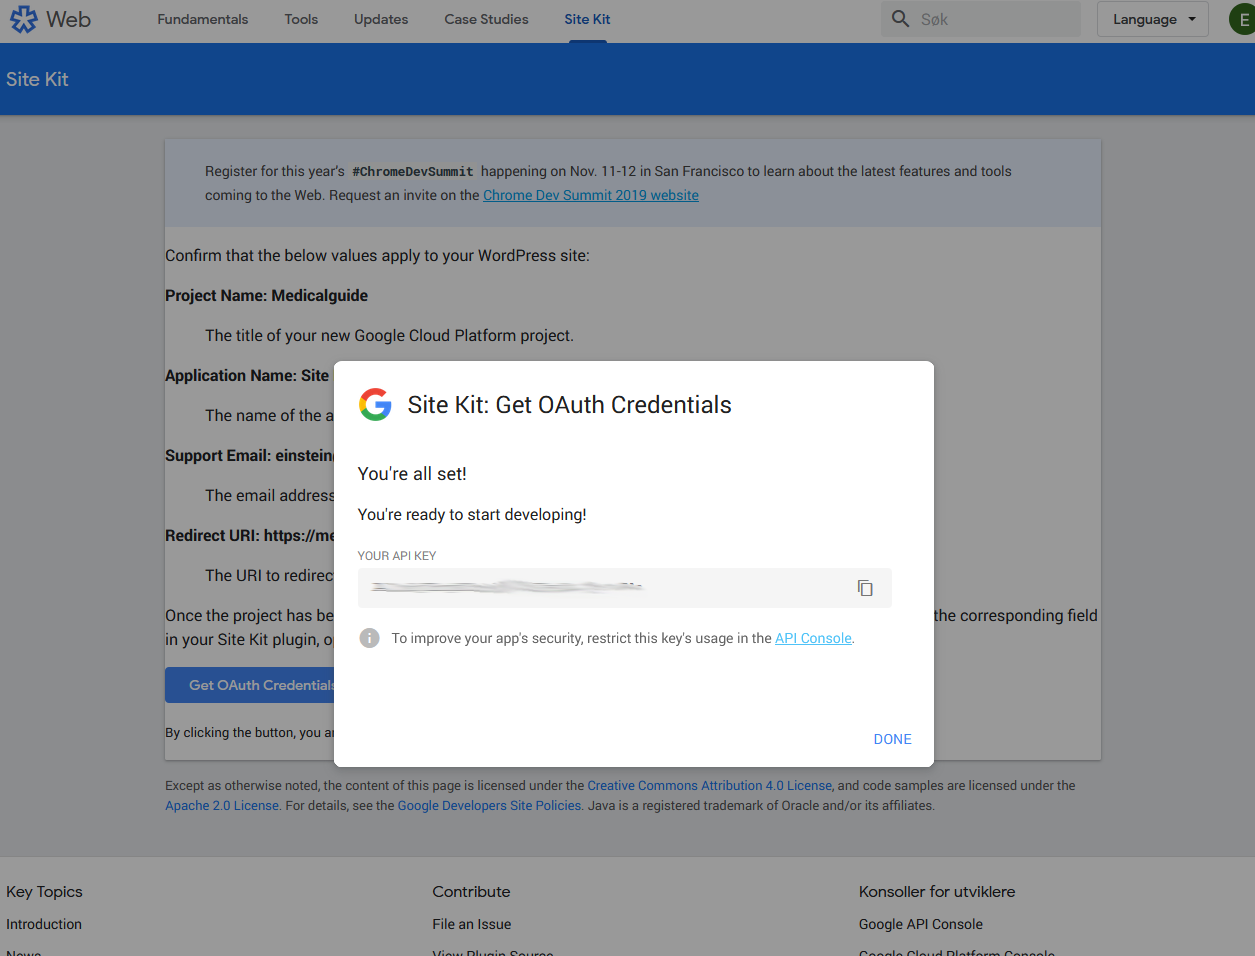Open the Tools menu
The height and width of the screenshot is (956, 1255).
(x=301, y=19)
